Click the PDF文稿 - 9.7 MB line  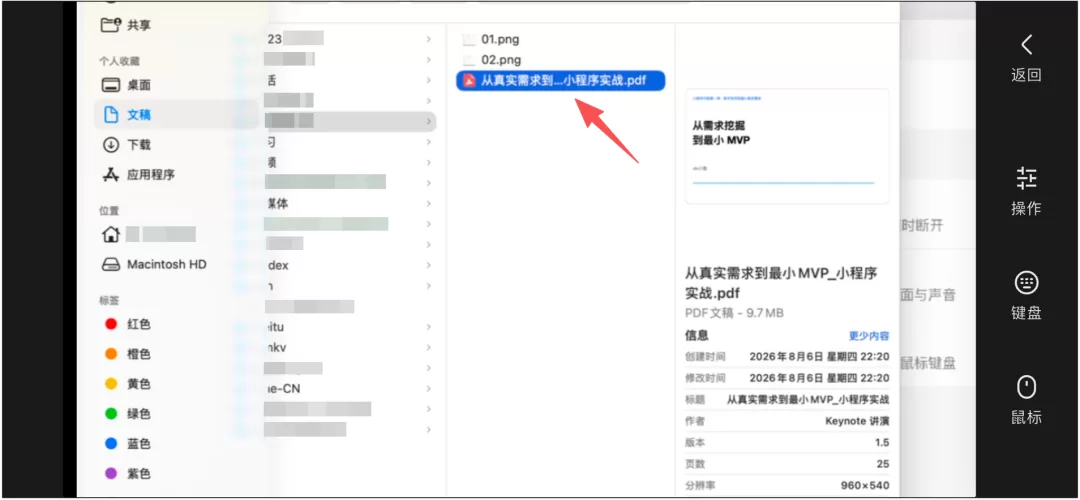point(734,313)
